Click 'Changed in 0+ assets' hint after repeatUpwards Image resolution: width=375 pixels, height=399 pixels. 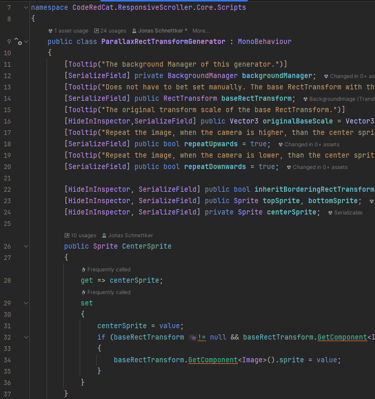pos(309,145)
